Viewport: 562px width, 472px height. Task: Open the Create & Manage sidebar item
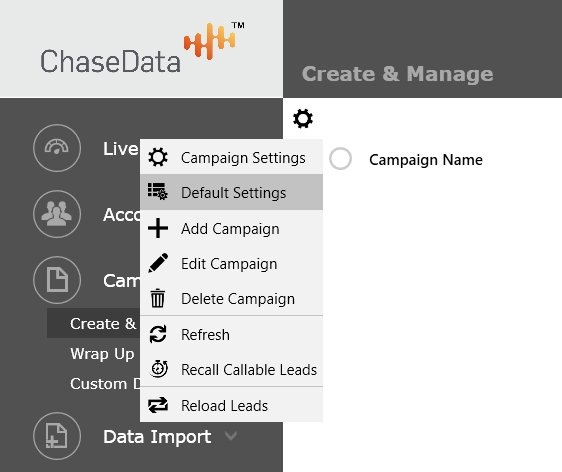94,323
